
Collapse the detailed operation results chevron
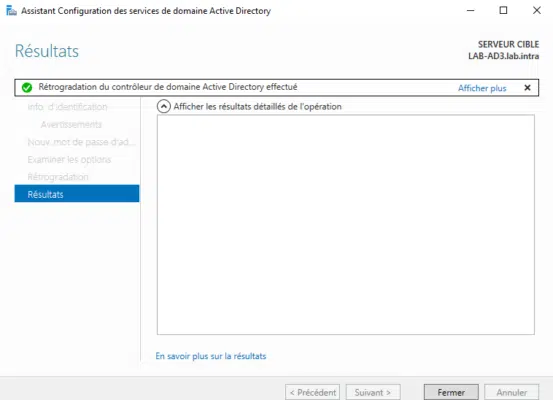tap(164, 107)
